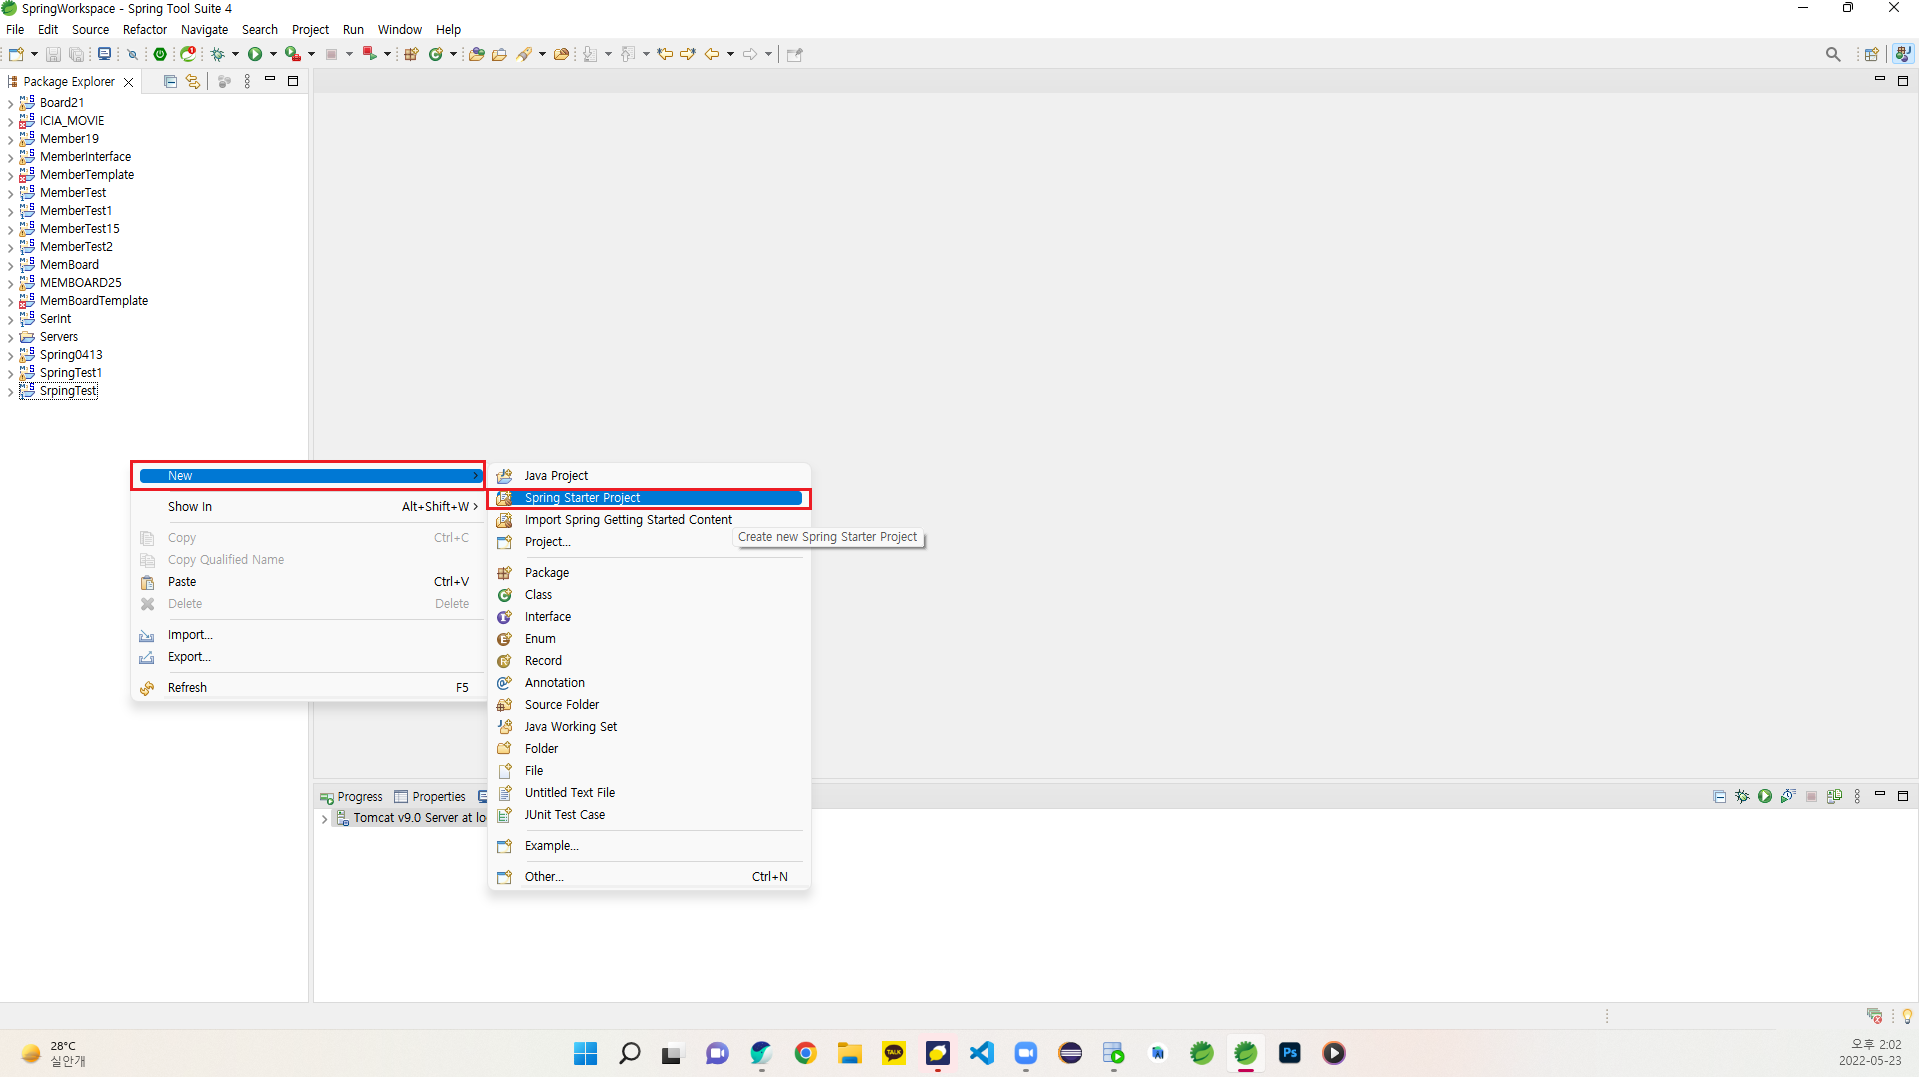Click the New Java Class toolbar icon

(436, 54)
